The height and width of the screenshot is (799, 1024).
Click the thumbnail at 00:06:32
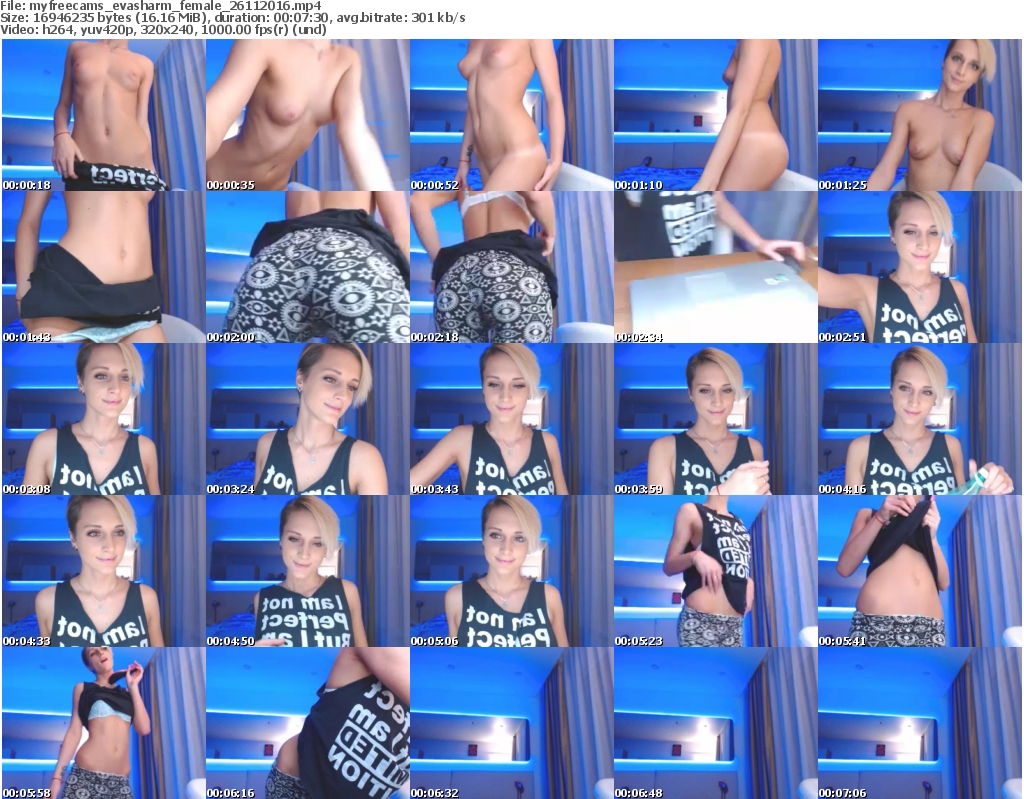pyautogui.click(x=511, y=723)
